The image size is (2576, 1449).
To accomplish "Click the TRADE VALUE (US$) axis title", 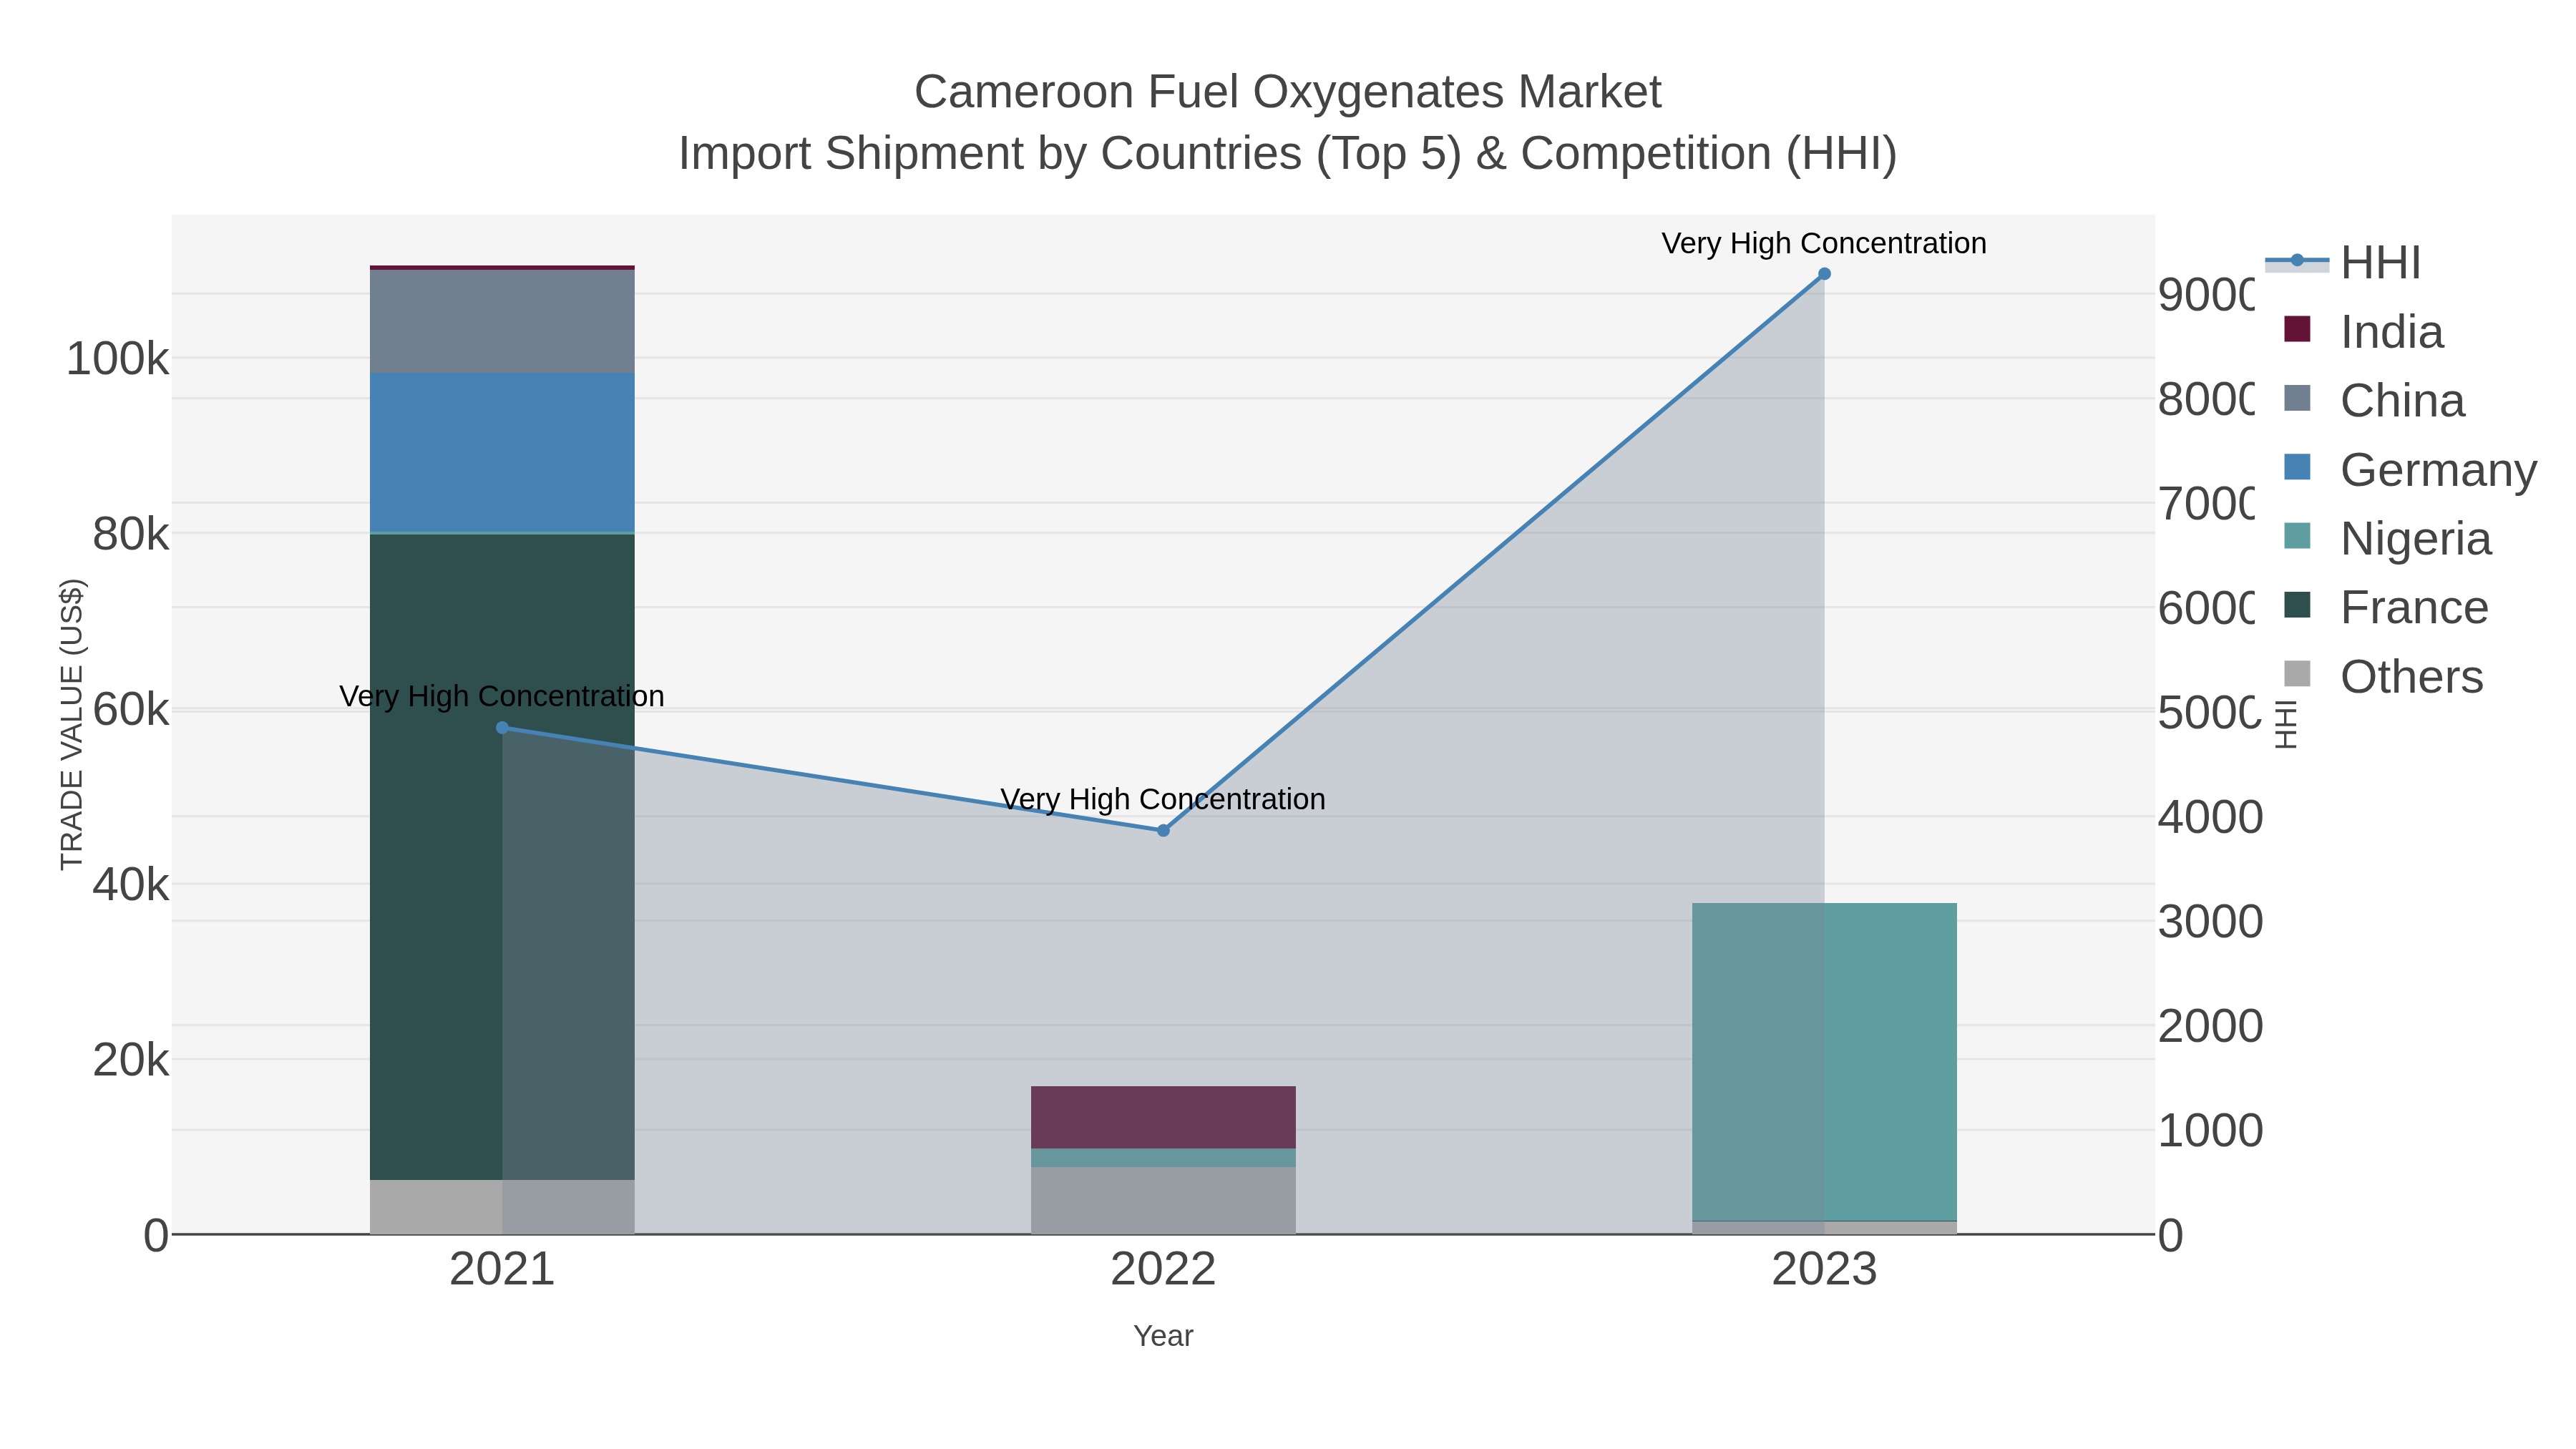I will click(72, 724).
